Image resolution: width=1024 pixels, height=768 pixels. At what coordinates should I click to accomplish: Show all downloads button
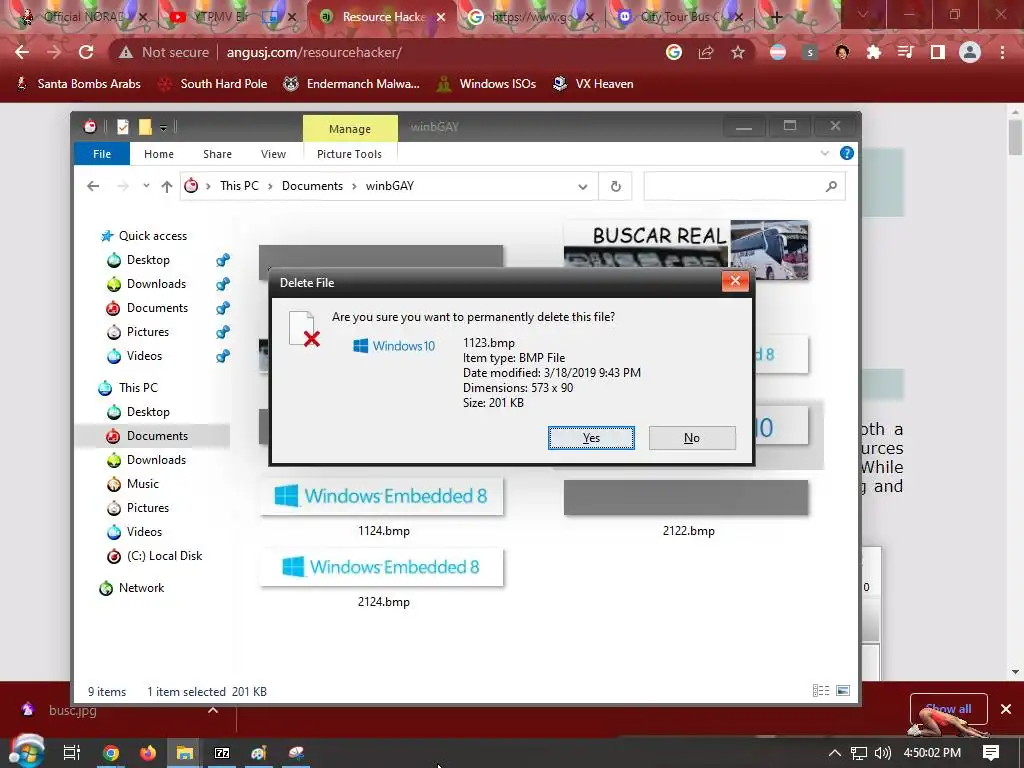point(948,709)
